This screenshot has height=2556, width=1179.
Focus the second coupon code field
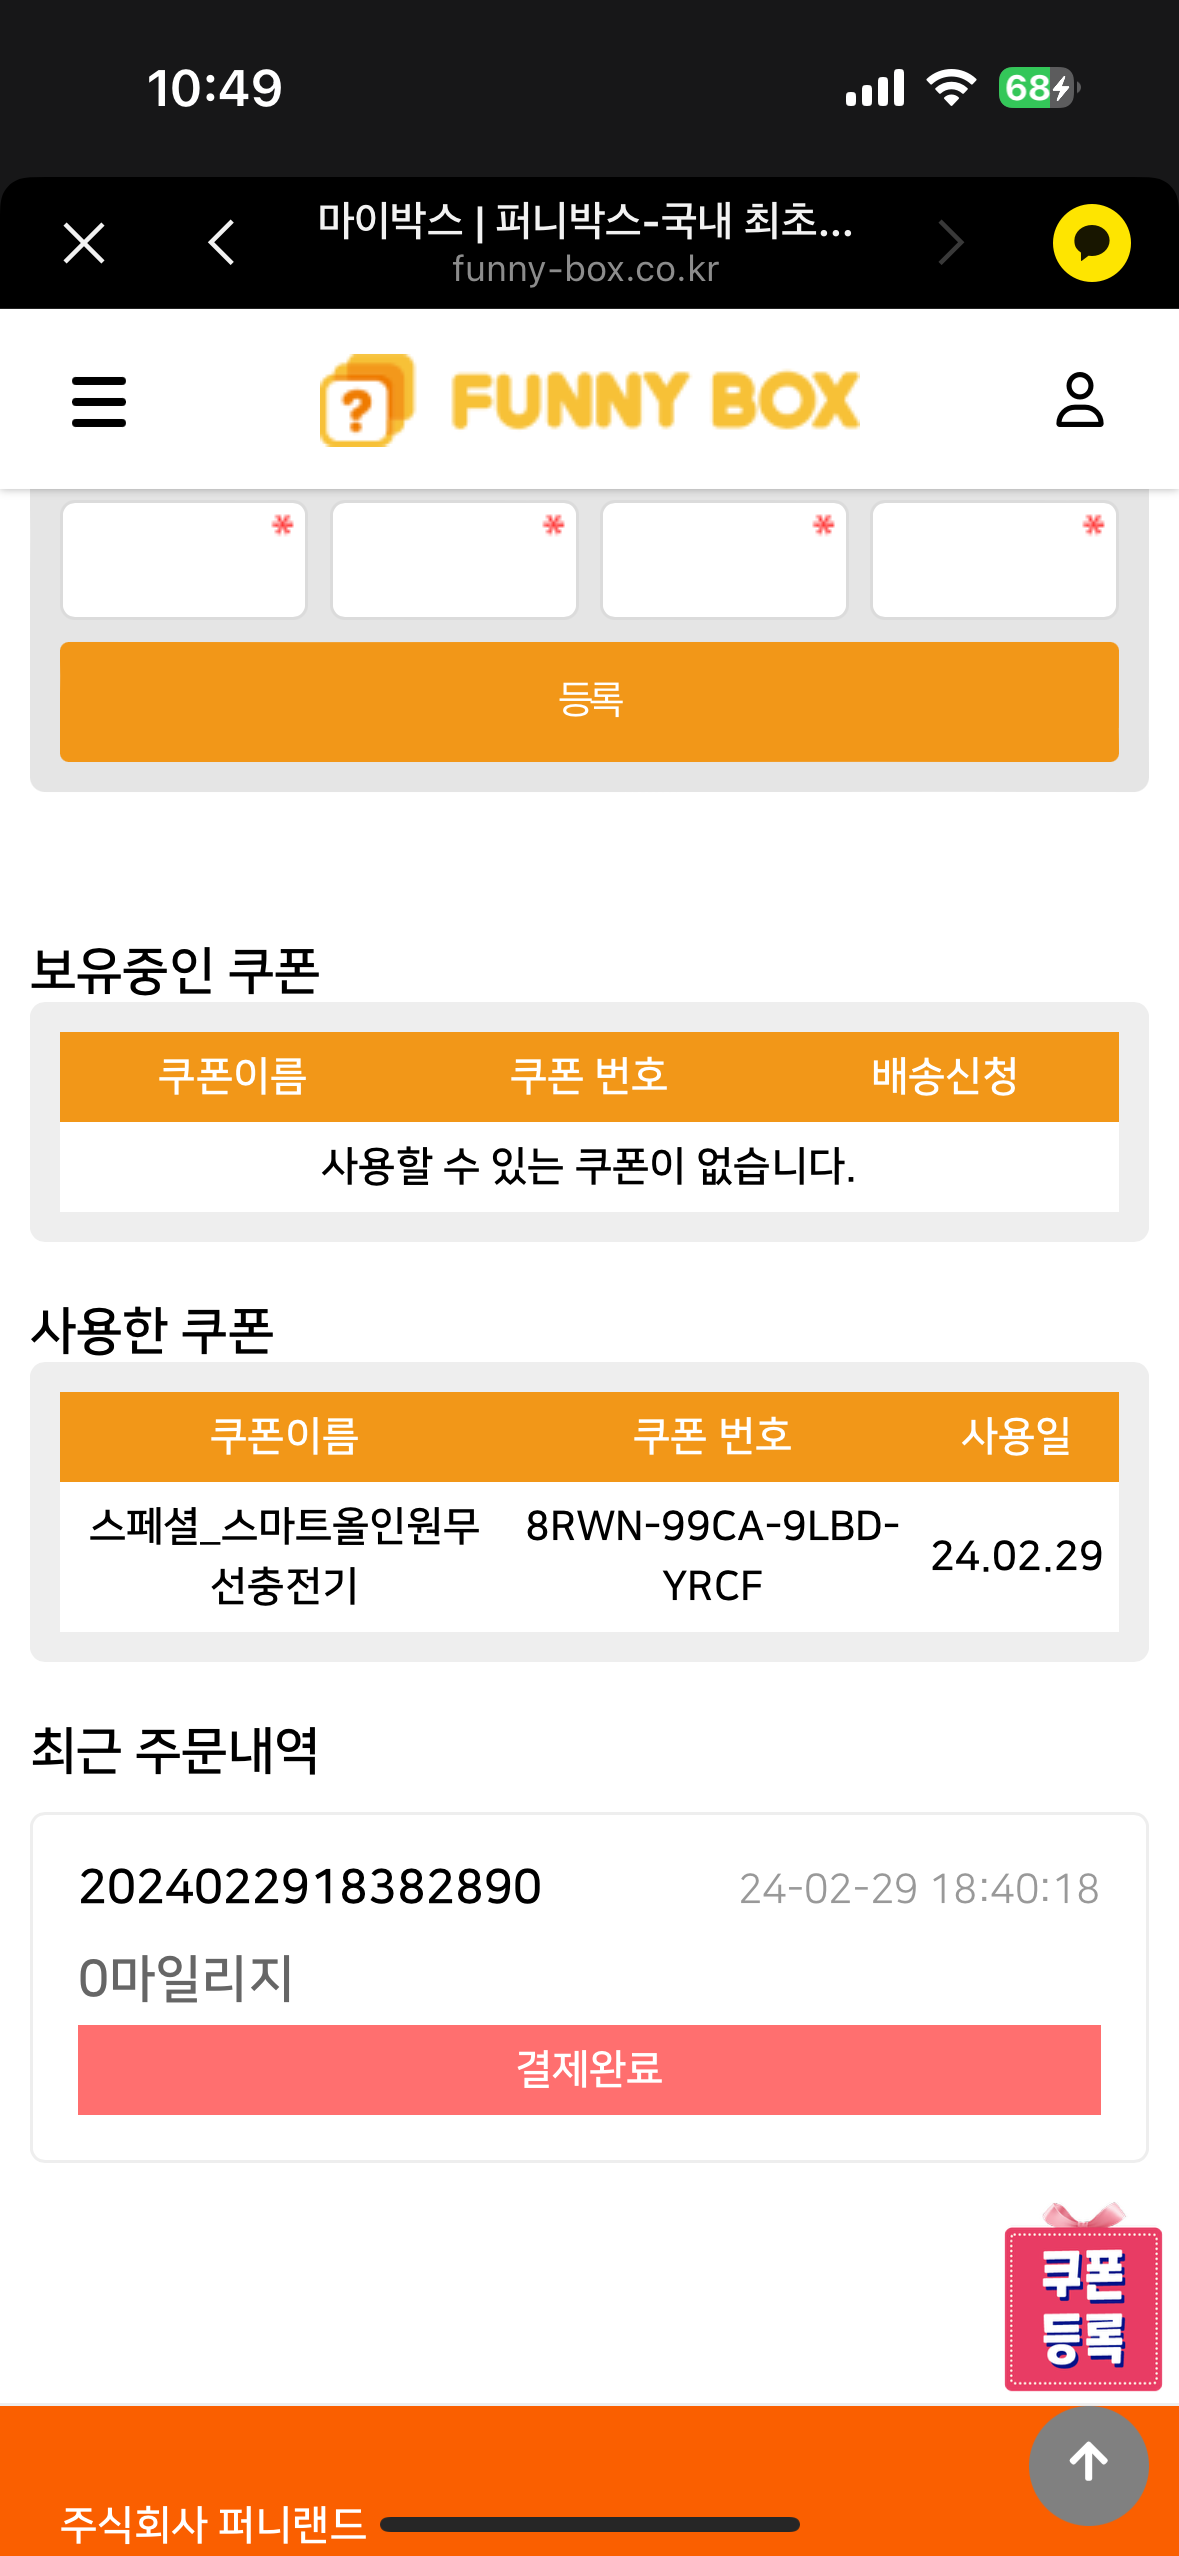tap(454, 560)
